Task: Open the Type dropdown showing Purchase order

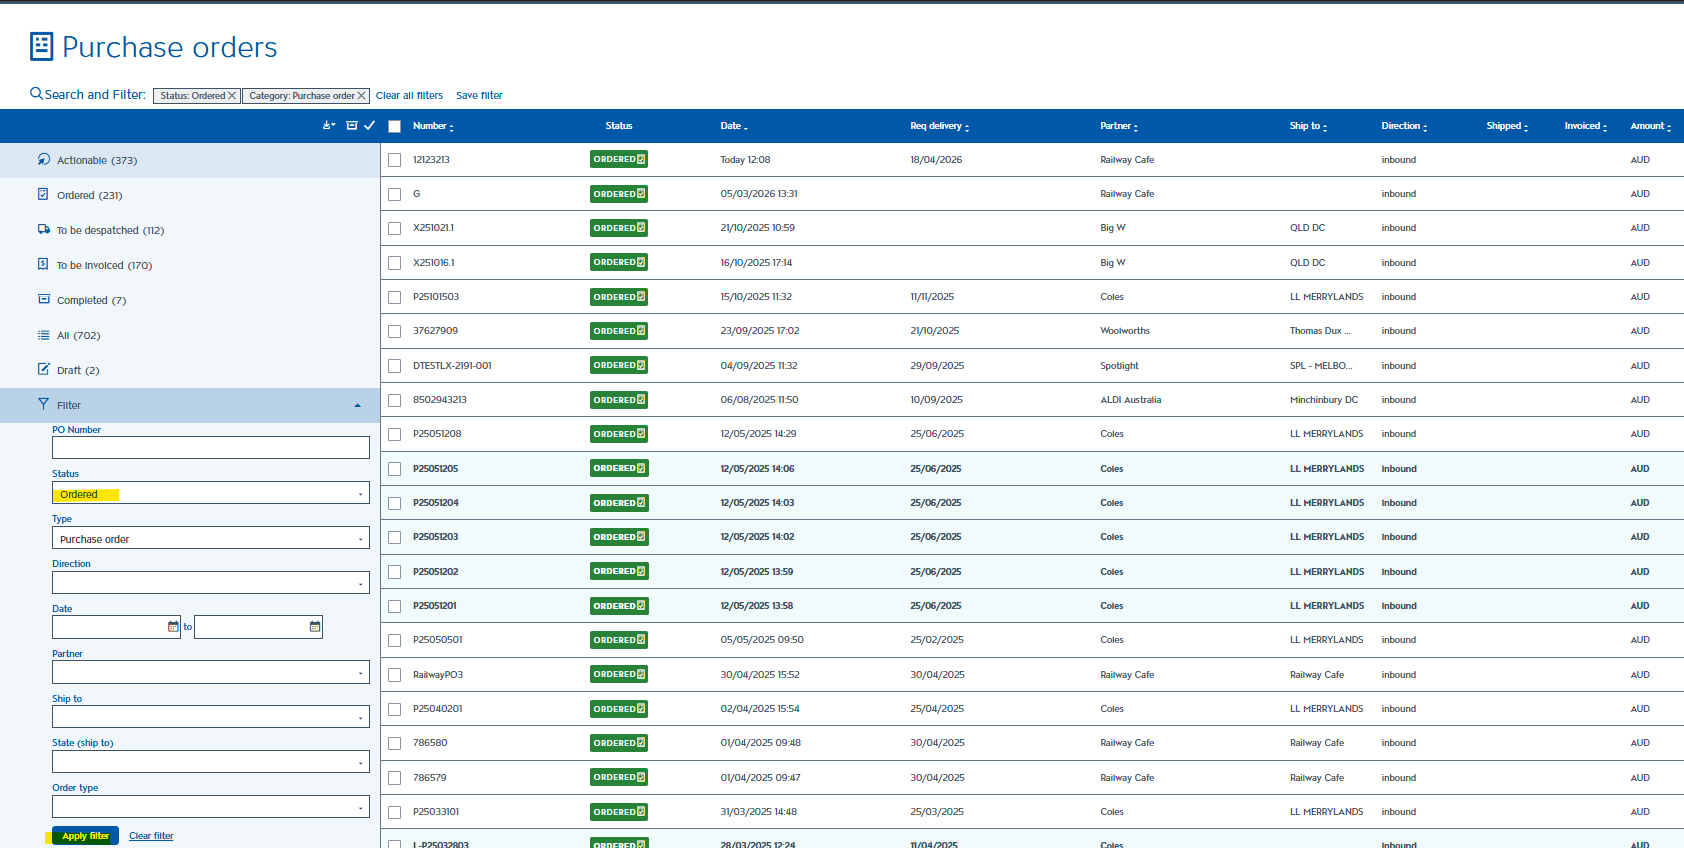Action: coord(211,538)
